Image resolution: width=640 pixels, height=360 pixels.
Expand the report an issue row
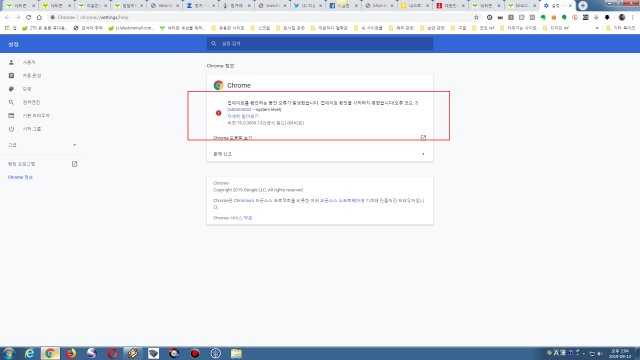coord(320,154)
